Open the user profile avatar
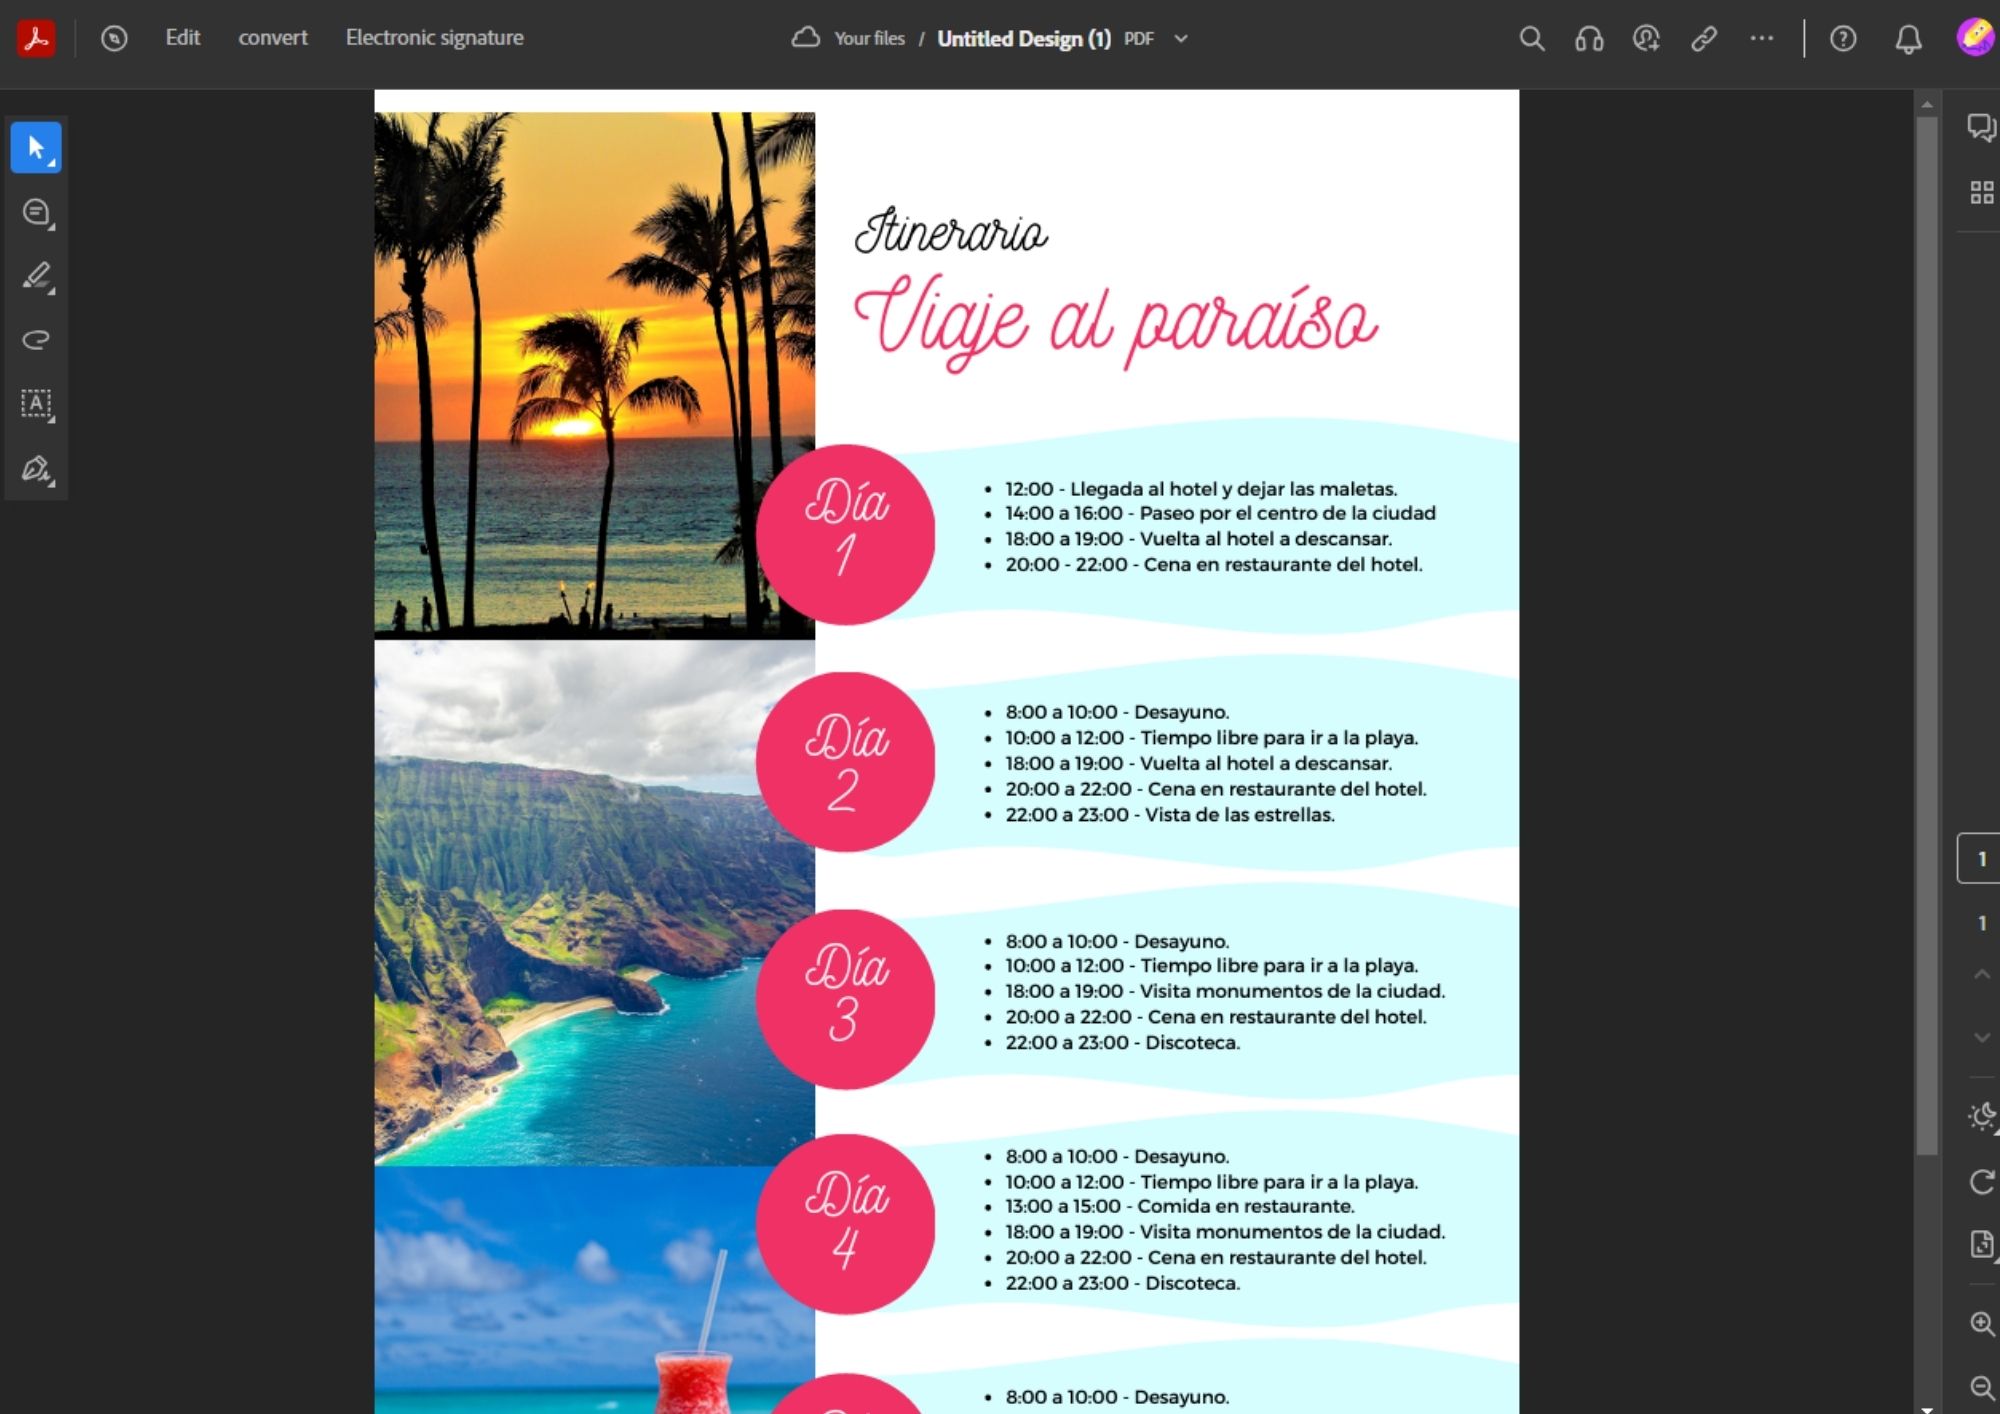Image resolution: width=2000 pixels, height=1414 pixels. click(x=1976, y=37)
